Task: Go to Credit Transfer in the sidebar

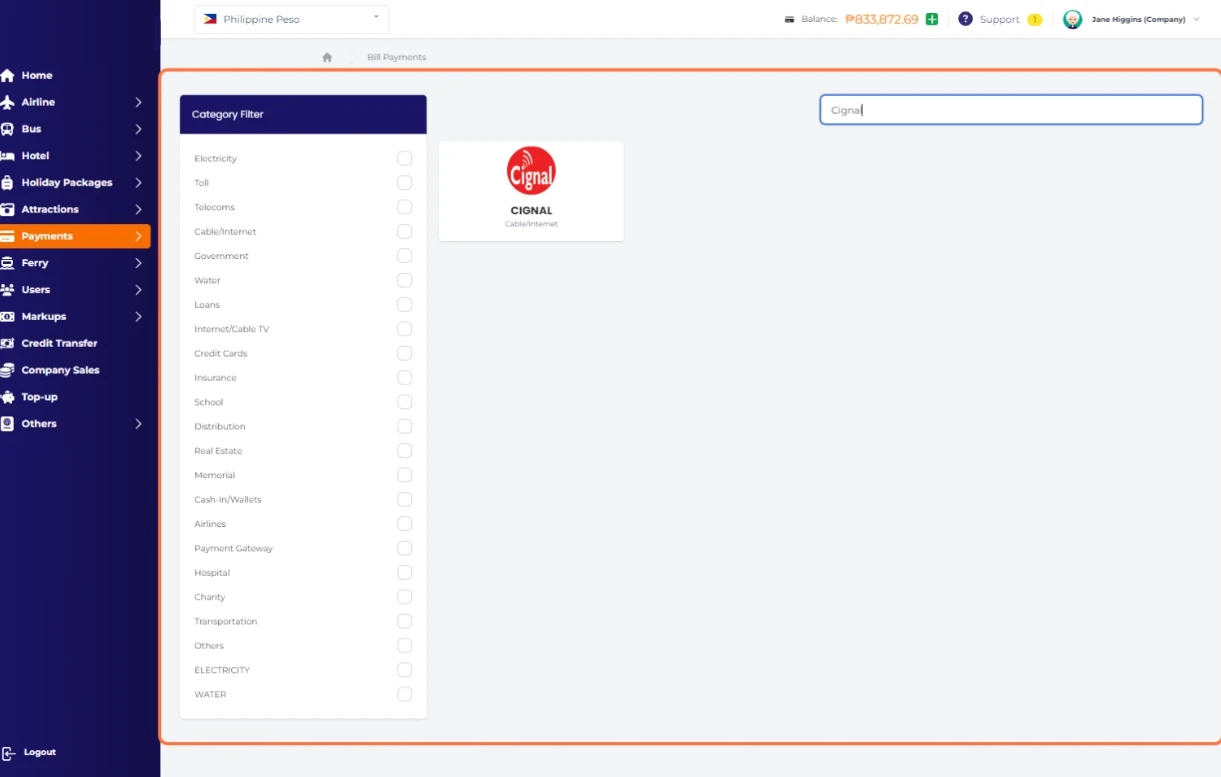Action: (x=59, y=343)
